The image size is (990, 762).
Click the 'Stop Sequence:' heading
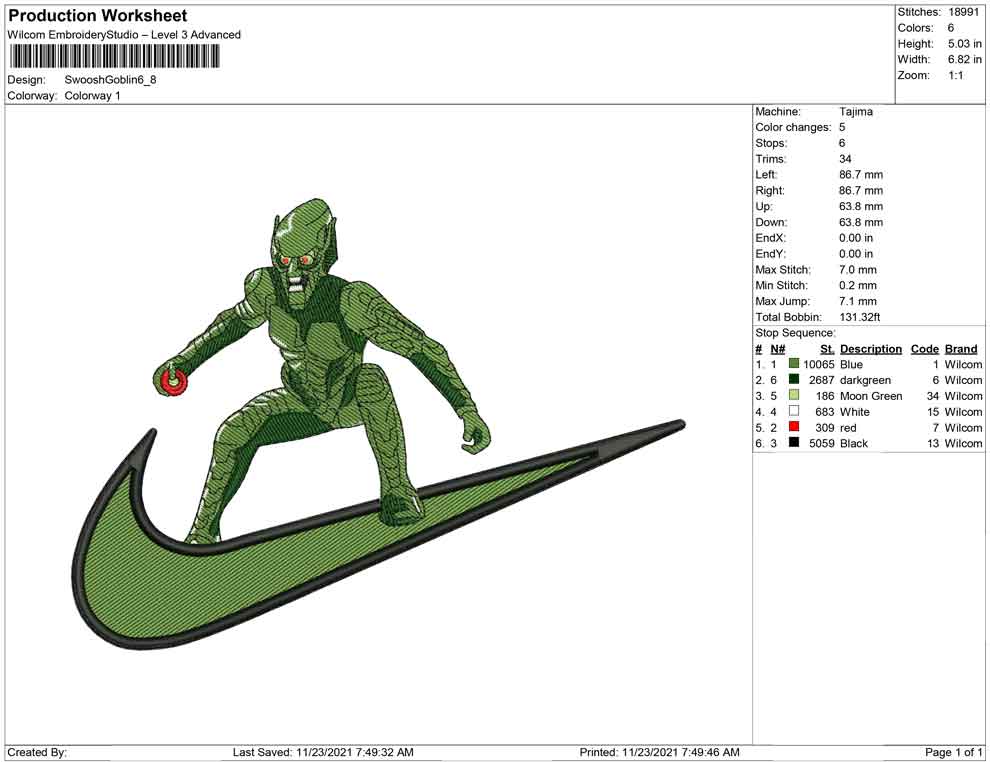click(795, 333)
